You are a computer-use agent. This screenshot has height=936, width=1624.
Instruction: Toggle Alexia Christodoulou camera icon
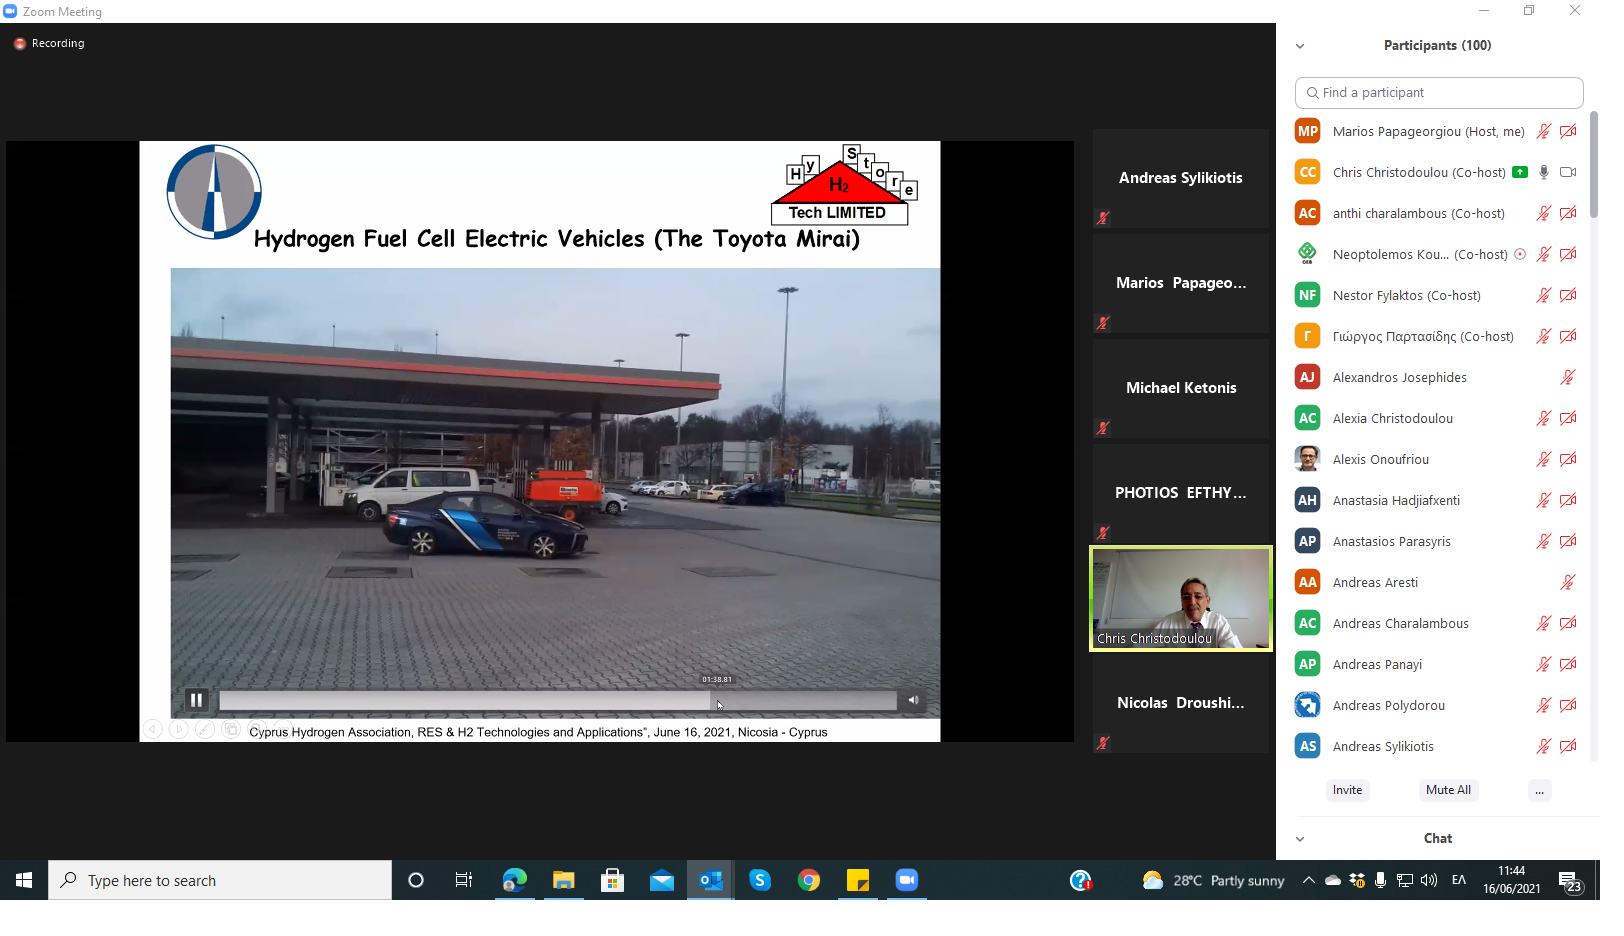[1568, 418]
